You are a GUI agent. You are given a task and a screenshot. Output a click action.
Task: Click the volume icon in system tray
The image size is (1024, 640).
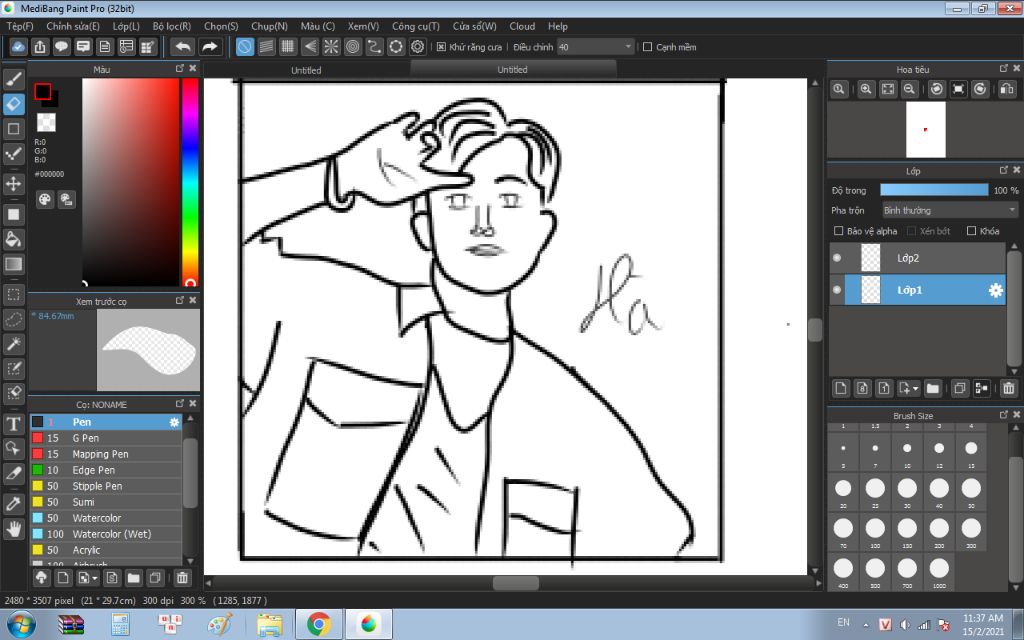[x=904, y=624]
